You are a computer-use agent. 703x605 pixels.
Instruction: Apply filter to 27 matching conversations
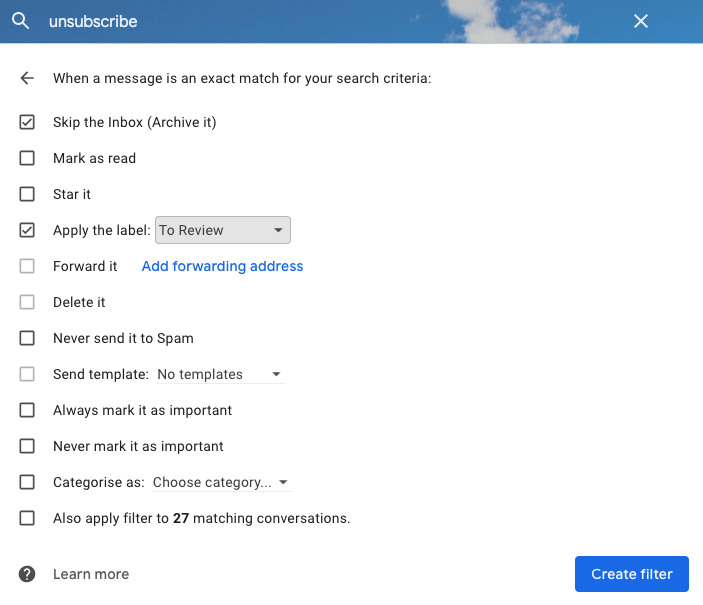coord(27,518)
